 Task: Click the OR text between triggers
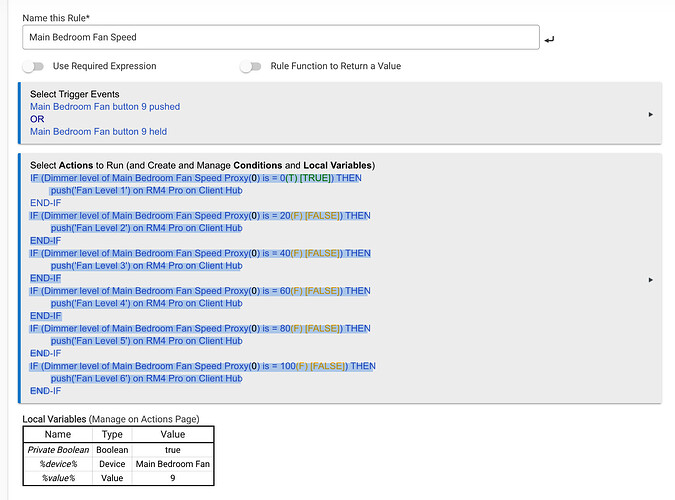[37, 119]
